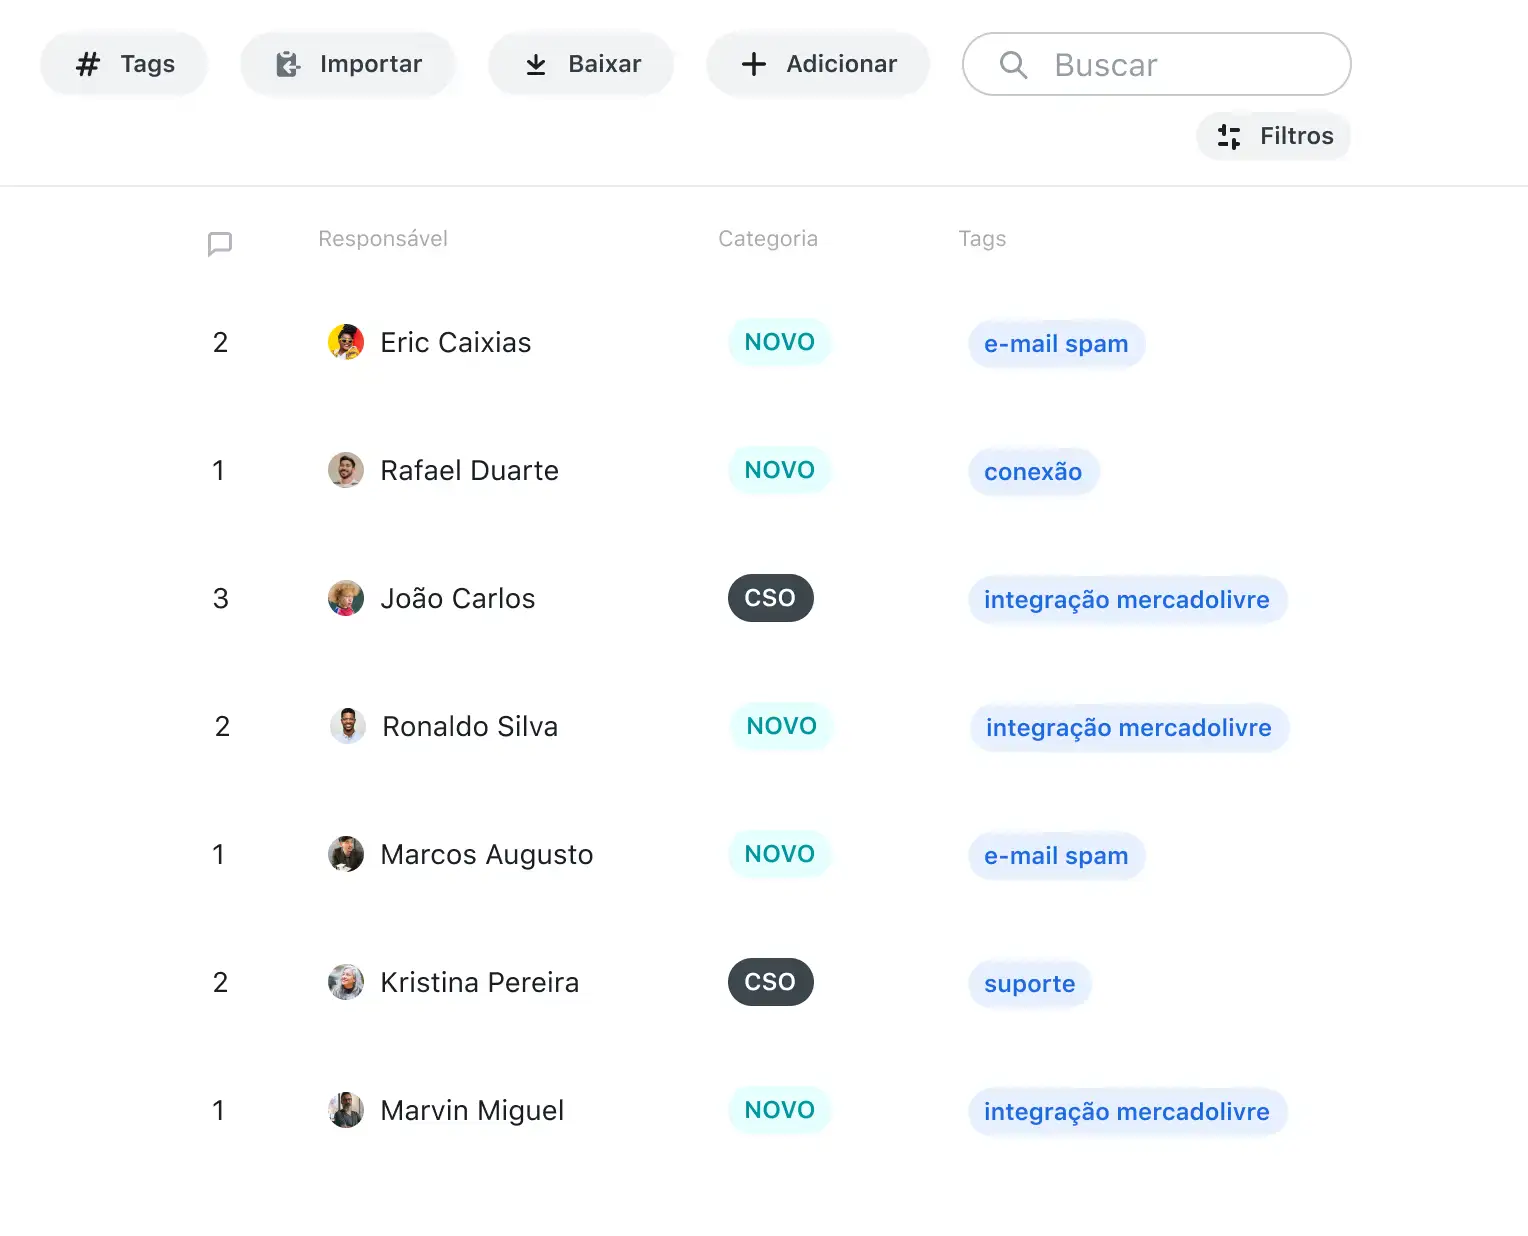Open the Filtros sliders icon
The width and height of the screenshot is (1528, 1236).
(x=1229, y=136)
